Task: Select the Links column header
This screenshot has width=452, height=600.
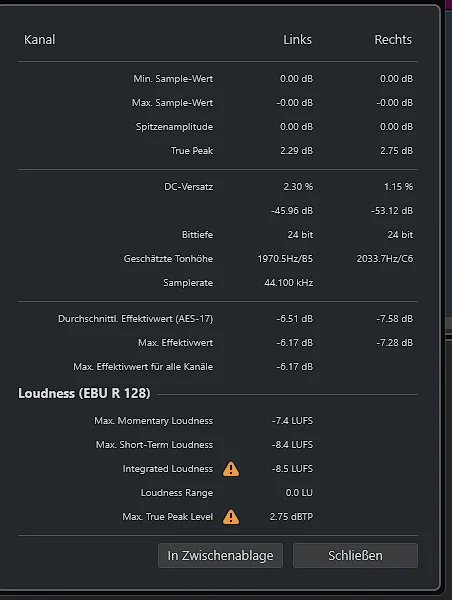Action: pos(297,39)
